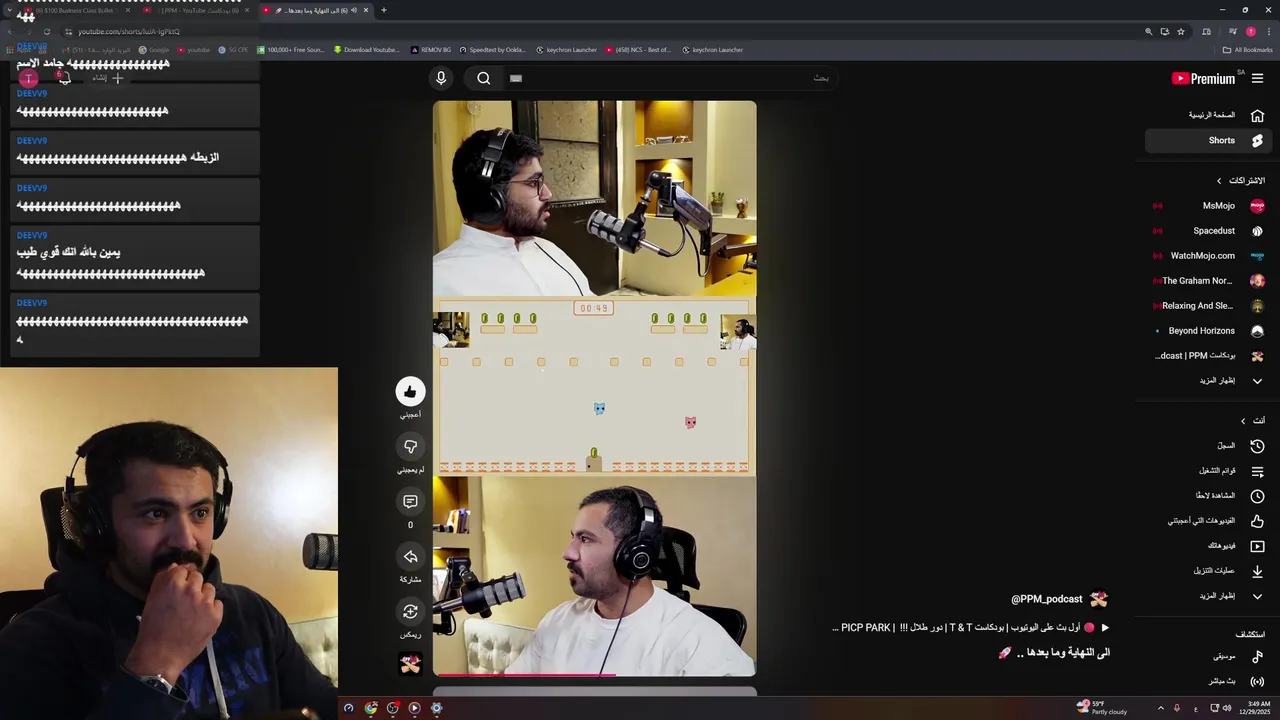Focus the YouTube search field
Screen dimensions: 1280x720
click(670, 78)
